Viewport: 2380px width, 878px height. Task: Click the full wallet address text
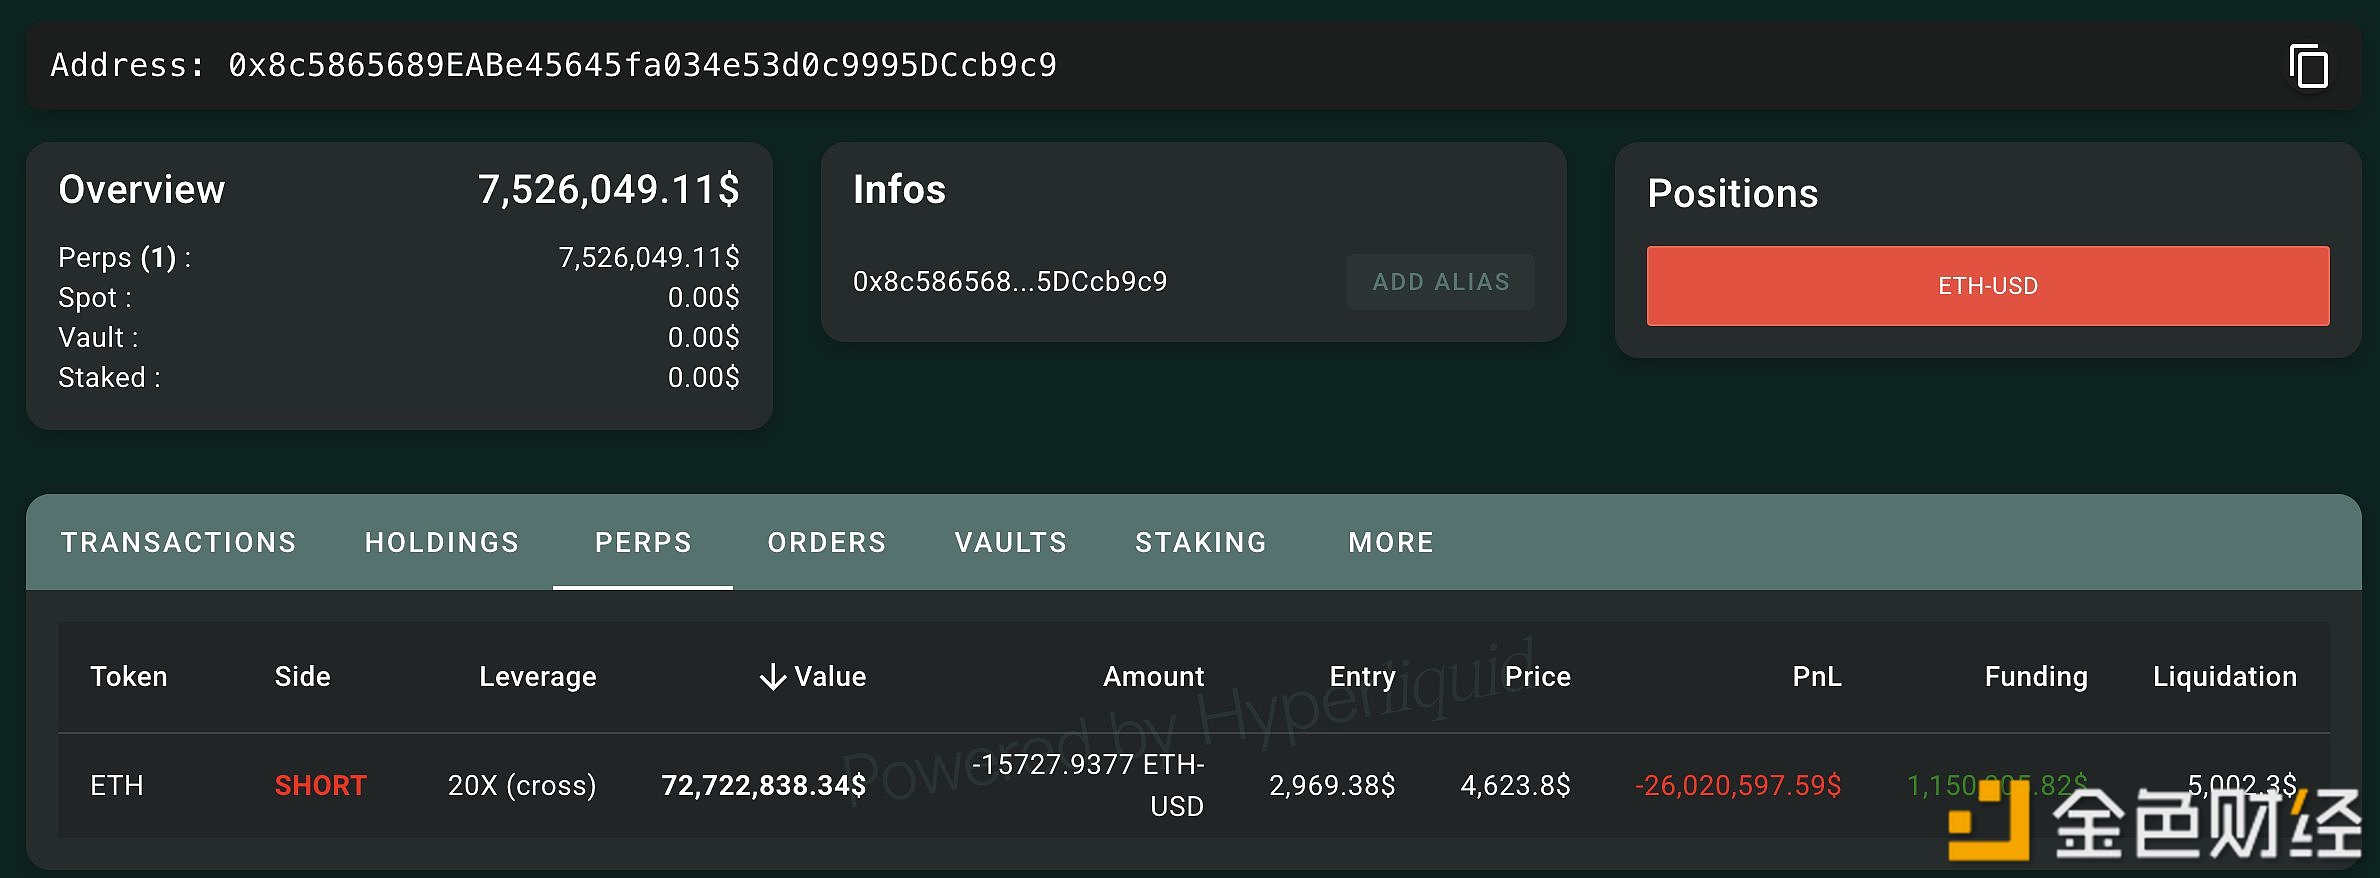(641, 66)
